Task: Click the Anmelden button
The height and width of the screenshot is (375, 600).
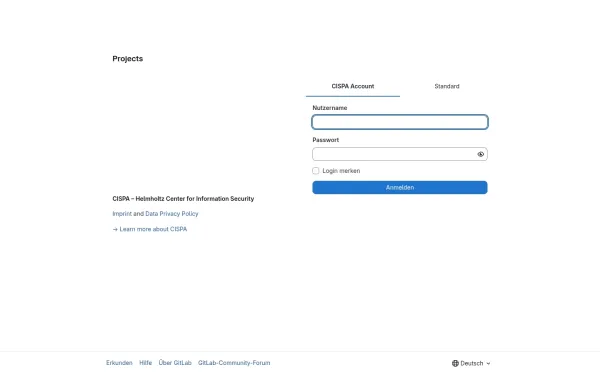Action: [x=400, y=188]
